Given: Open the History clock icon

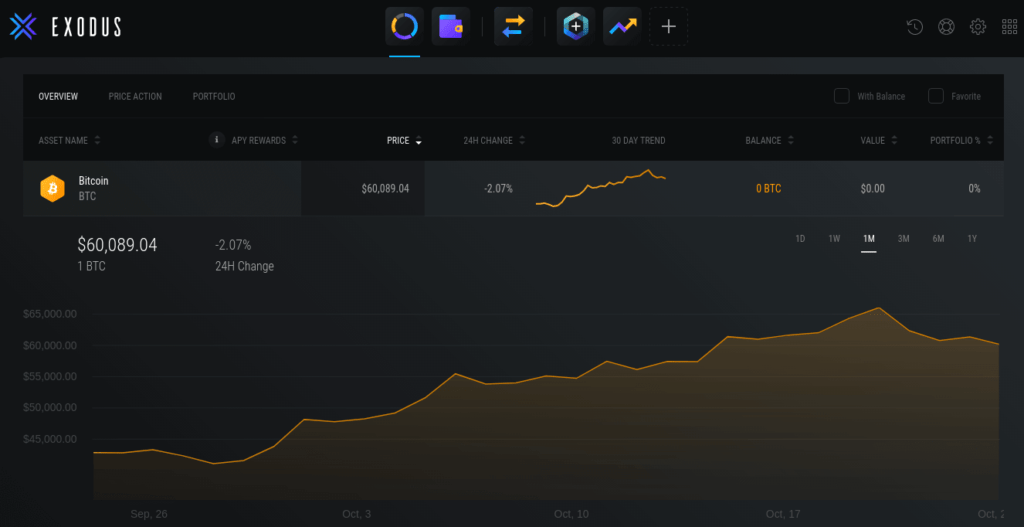Looking at the screenshot, I should (914, 27).
